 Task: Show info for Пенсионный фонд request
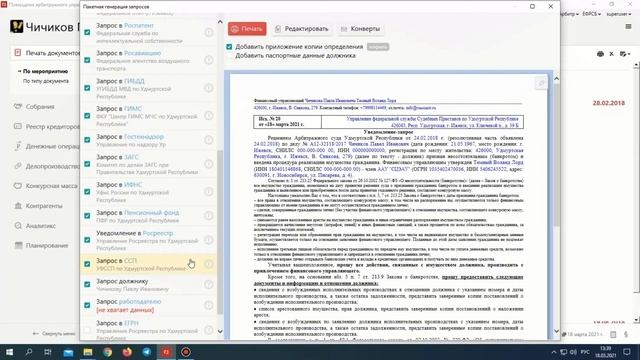(x=209, y=216)
